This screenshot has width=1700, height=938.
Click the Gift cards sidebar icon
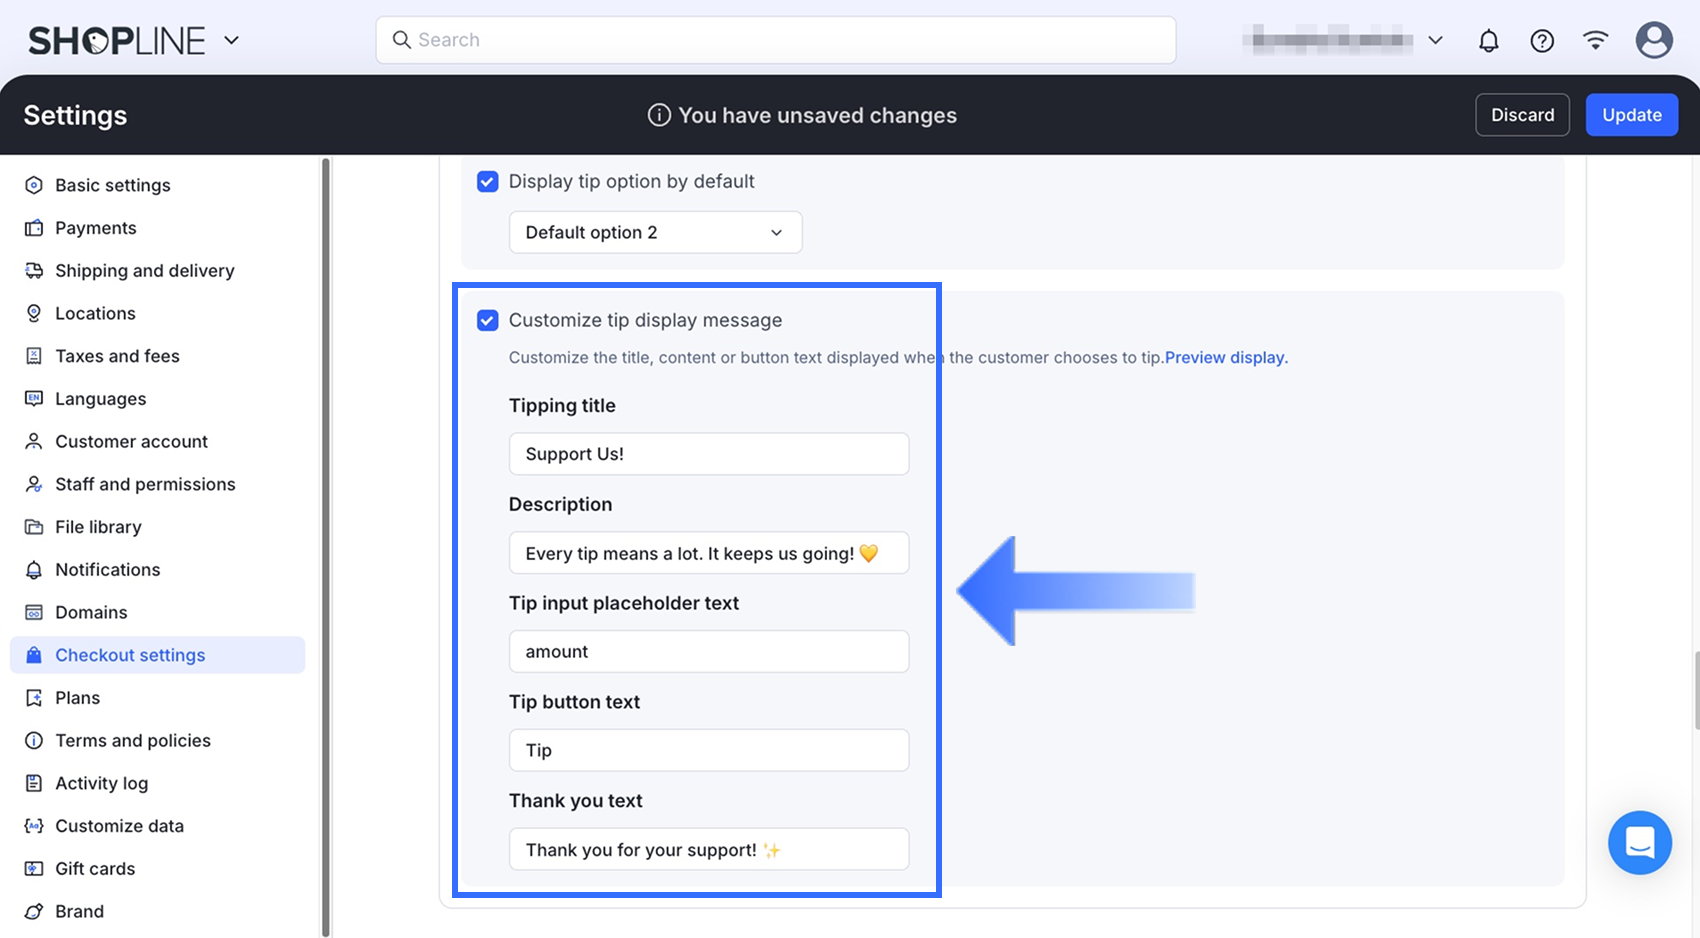(x=34, y=868)
